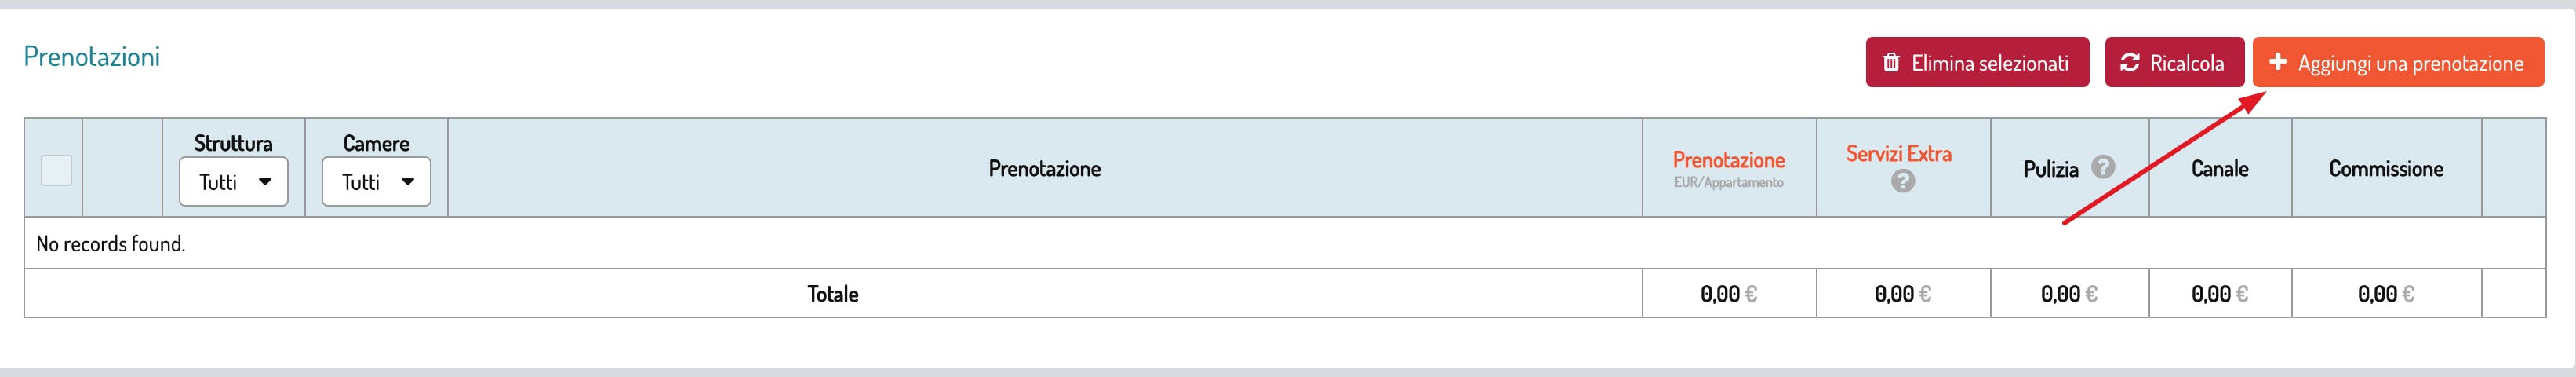Click the Servizi Extra help question mark

point(1903,181)
